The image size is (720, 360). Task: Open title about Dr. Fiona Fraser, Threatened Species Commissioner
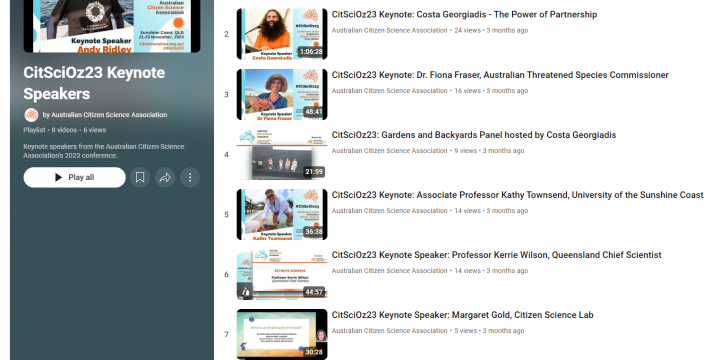click(x=500, y=75)
